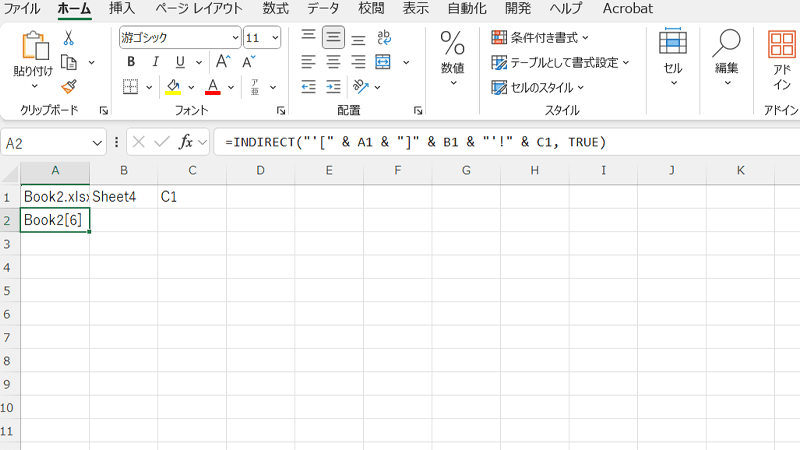The width and height of the screenshot is (800, 450).
Task: Apply the yellow fill color
Action: pos(173,87)
